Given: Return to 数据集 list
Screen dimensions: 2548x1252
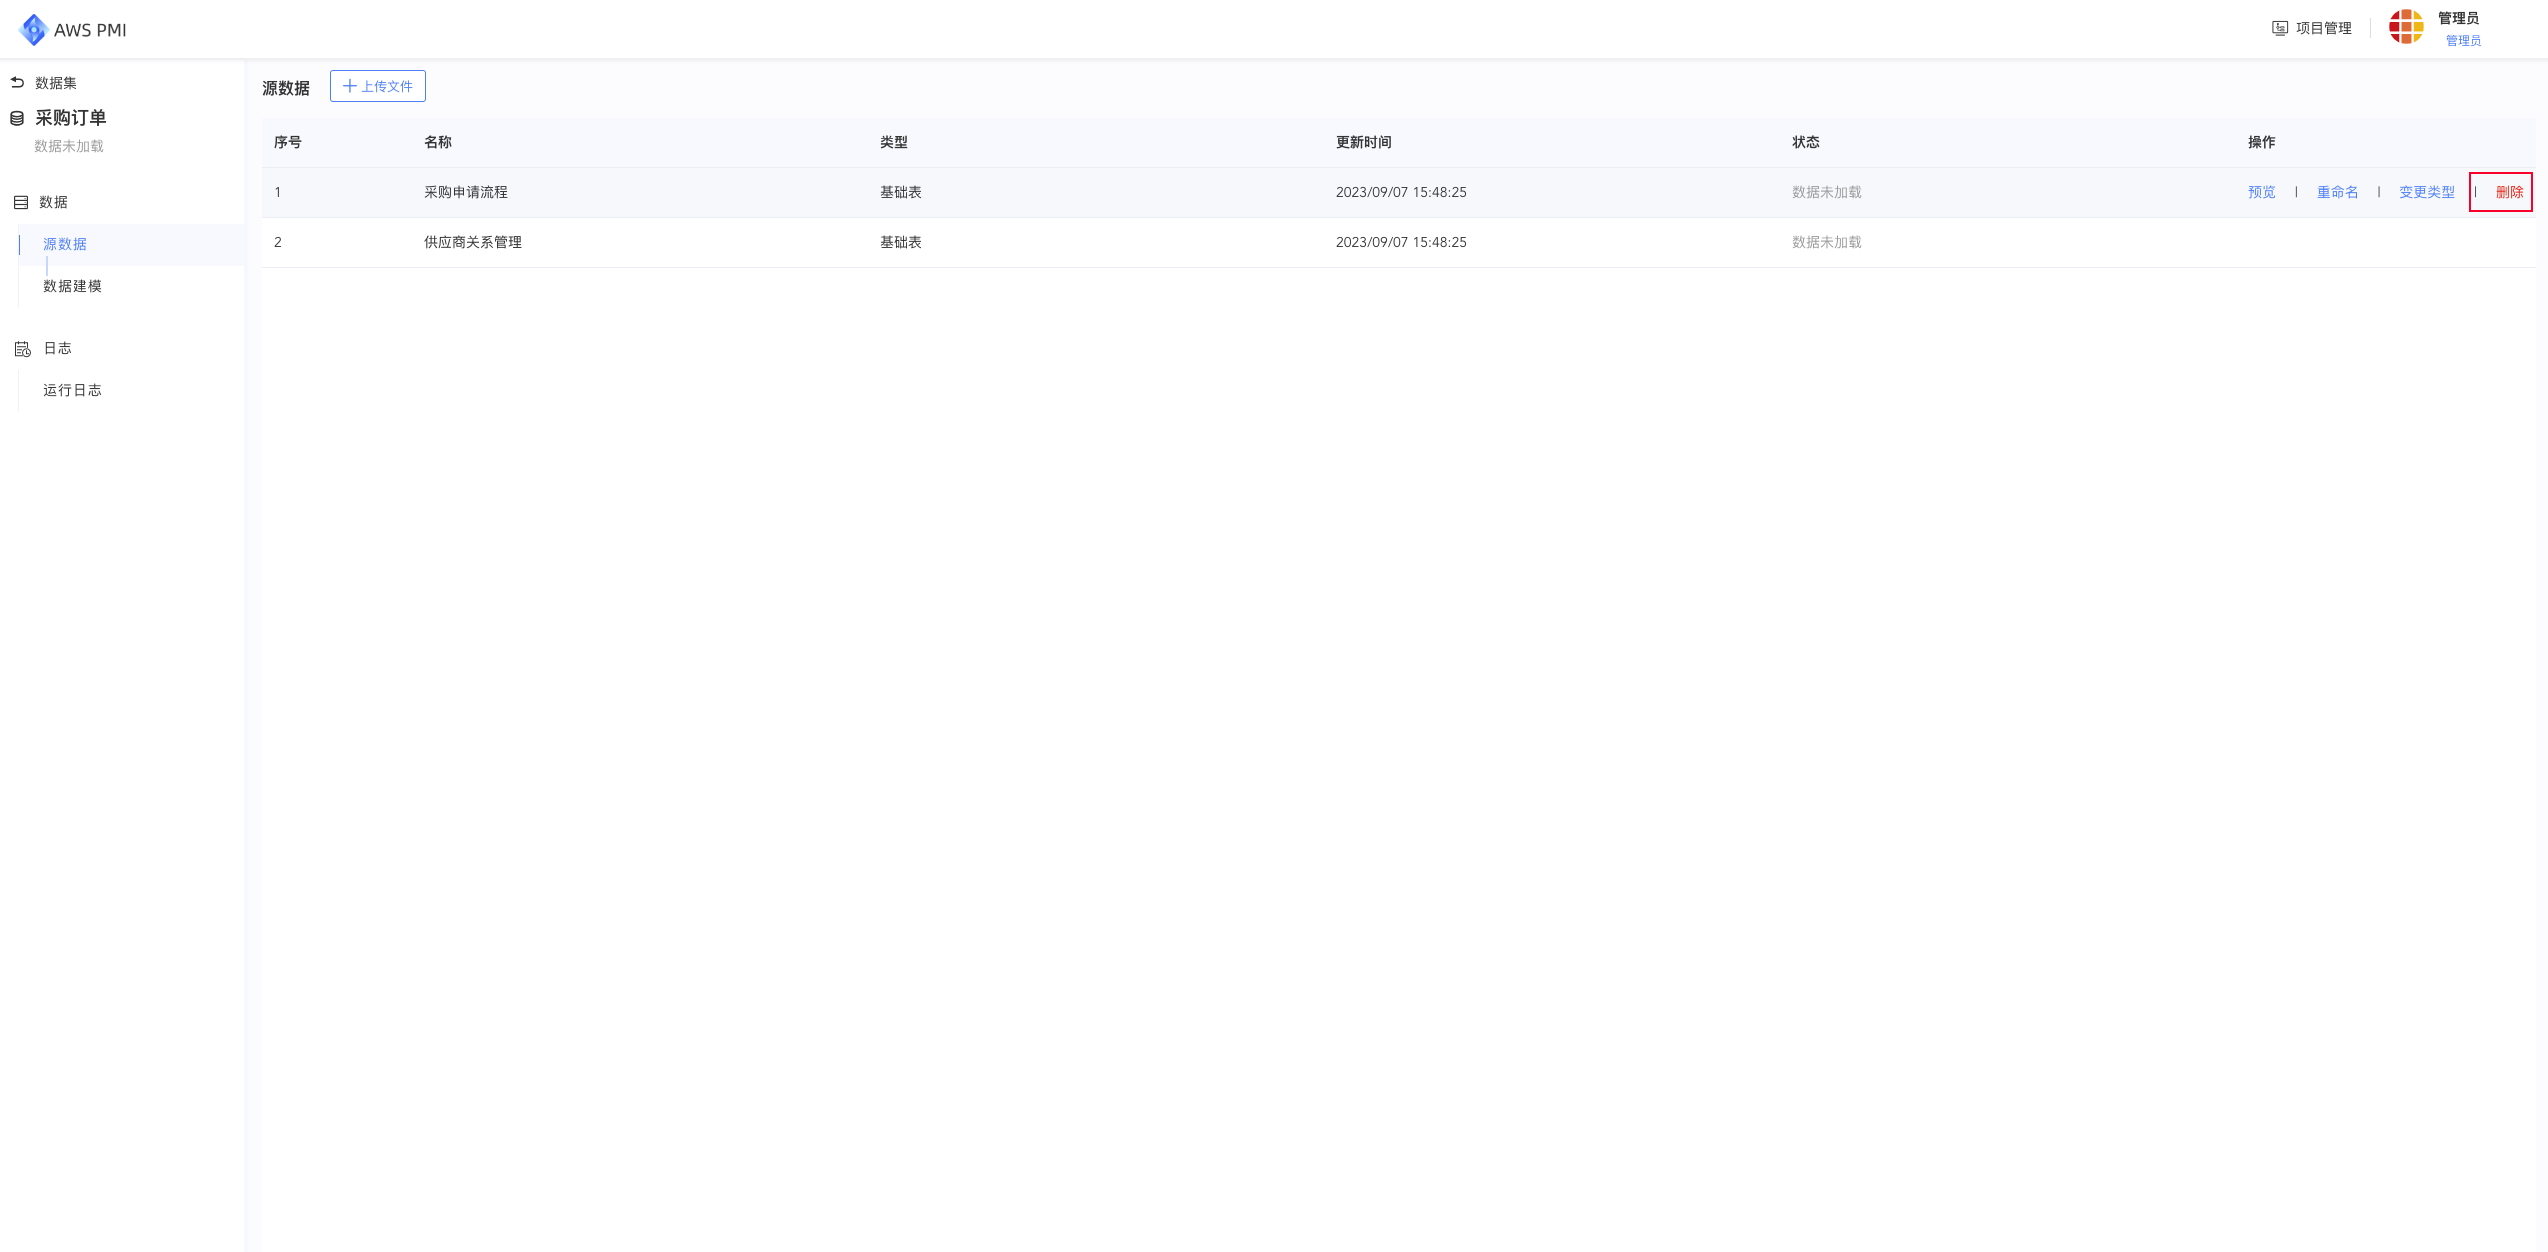Looking at the screenshot, I should pyautogui.click(x=56, y=83).
